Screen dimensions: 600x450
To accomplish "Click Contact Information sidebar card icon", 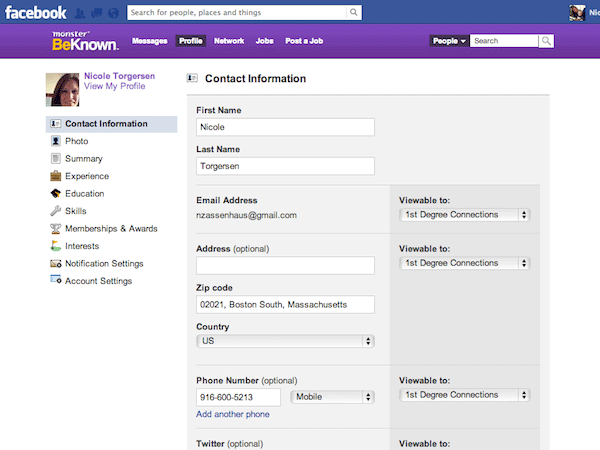I will click(x=55, y=124).
